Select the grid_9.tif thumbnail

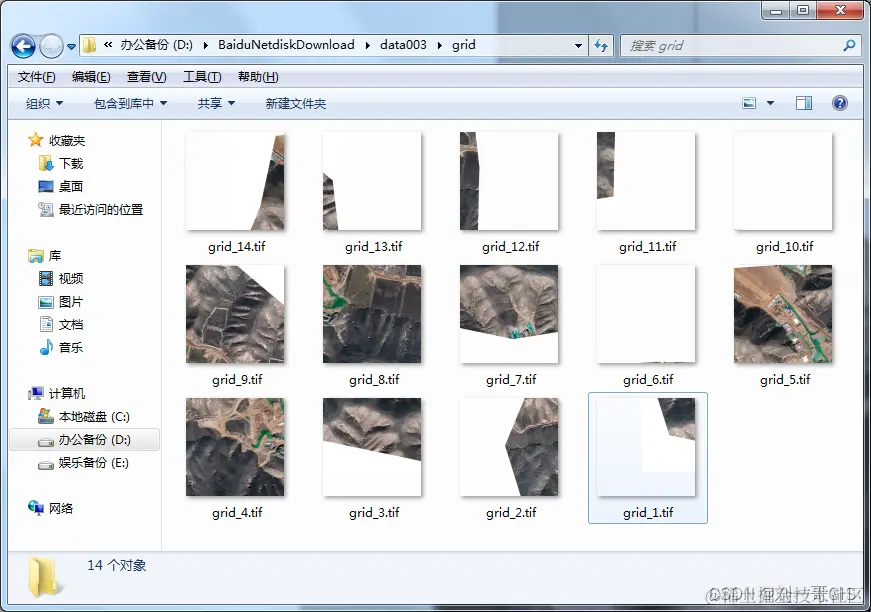[235, 314]
